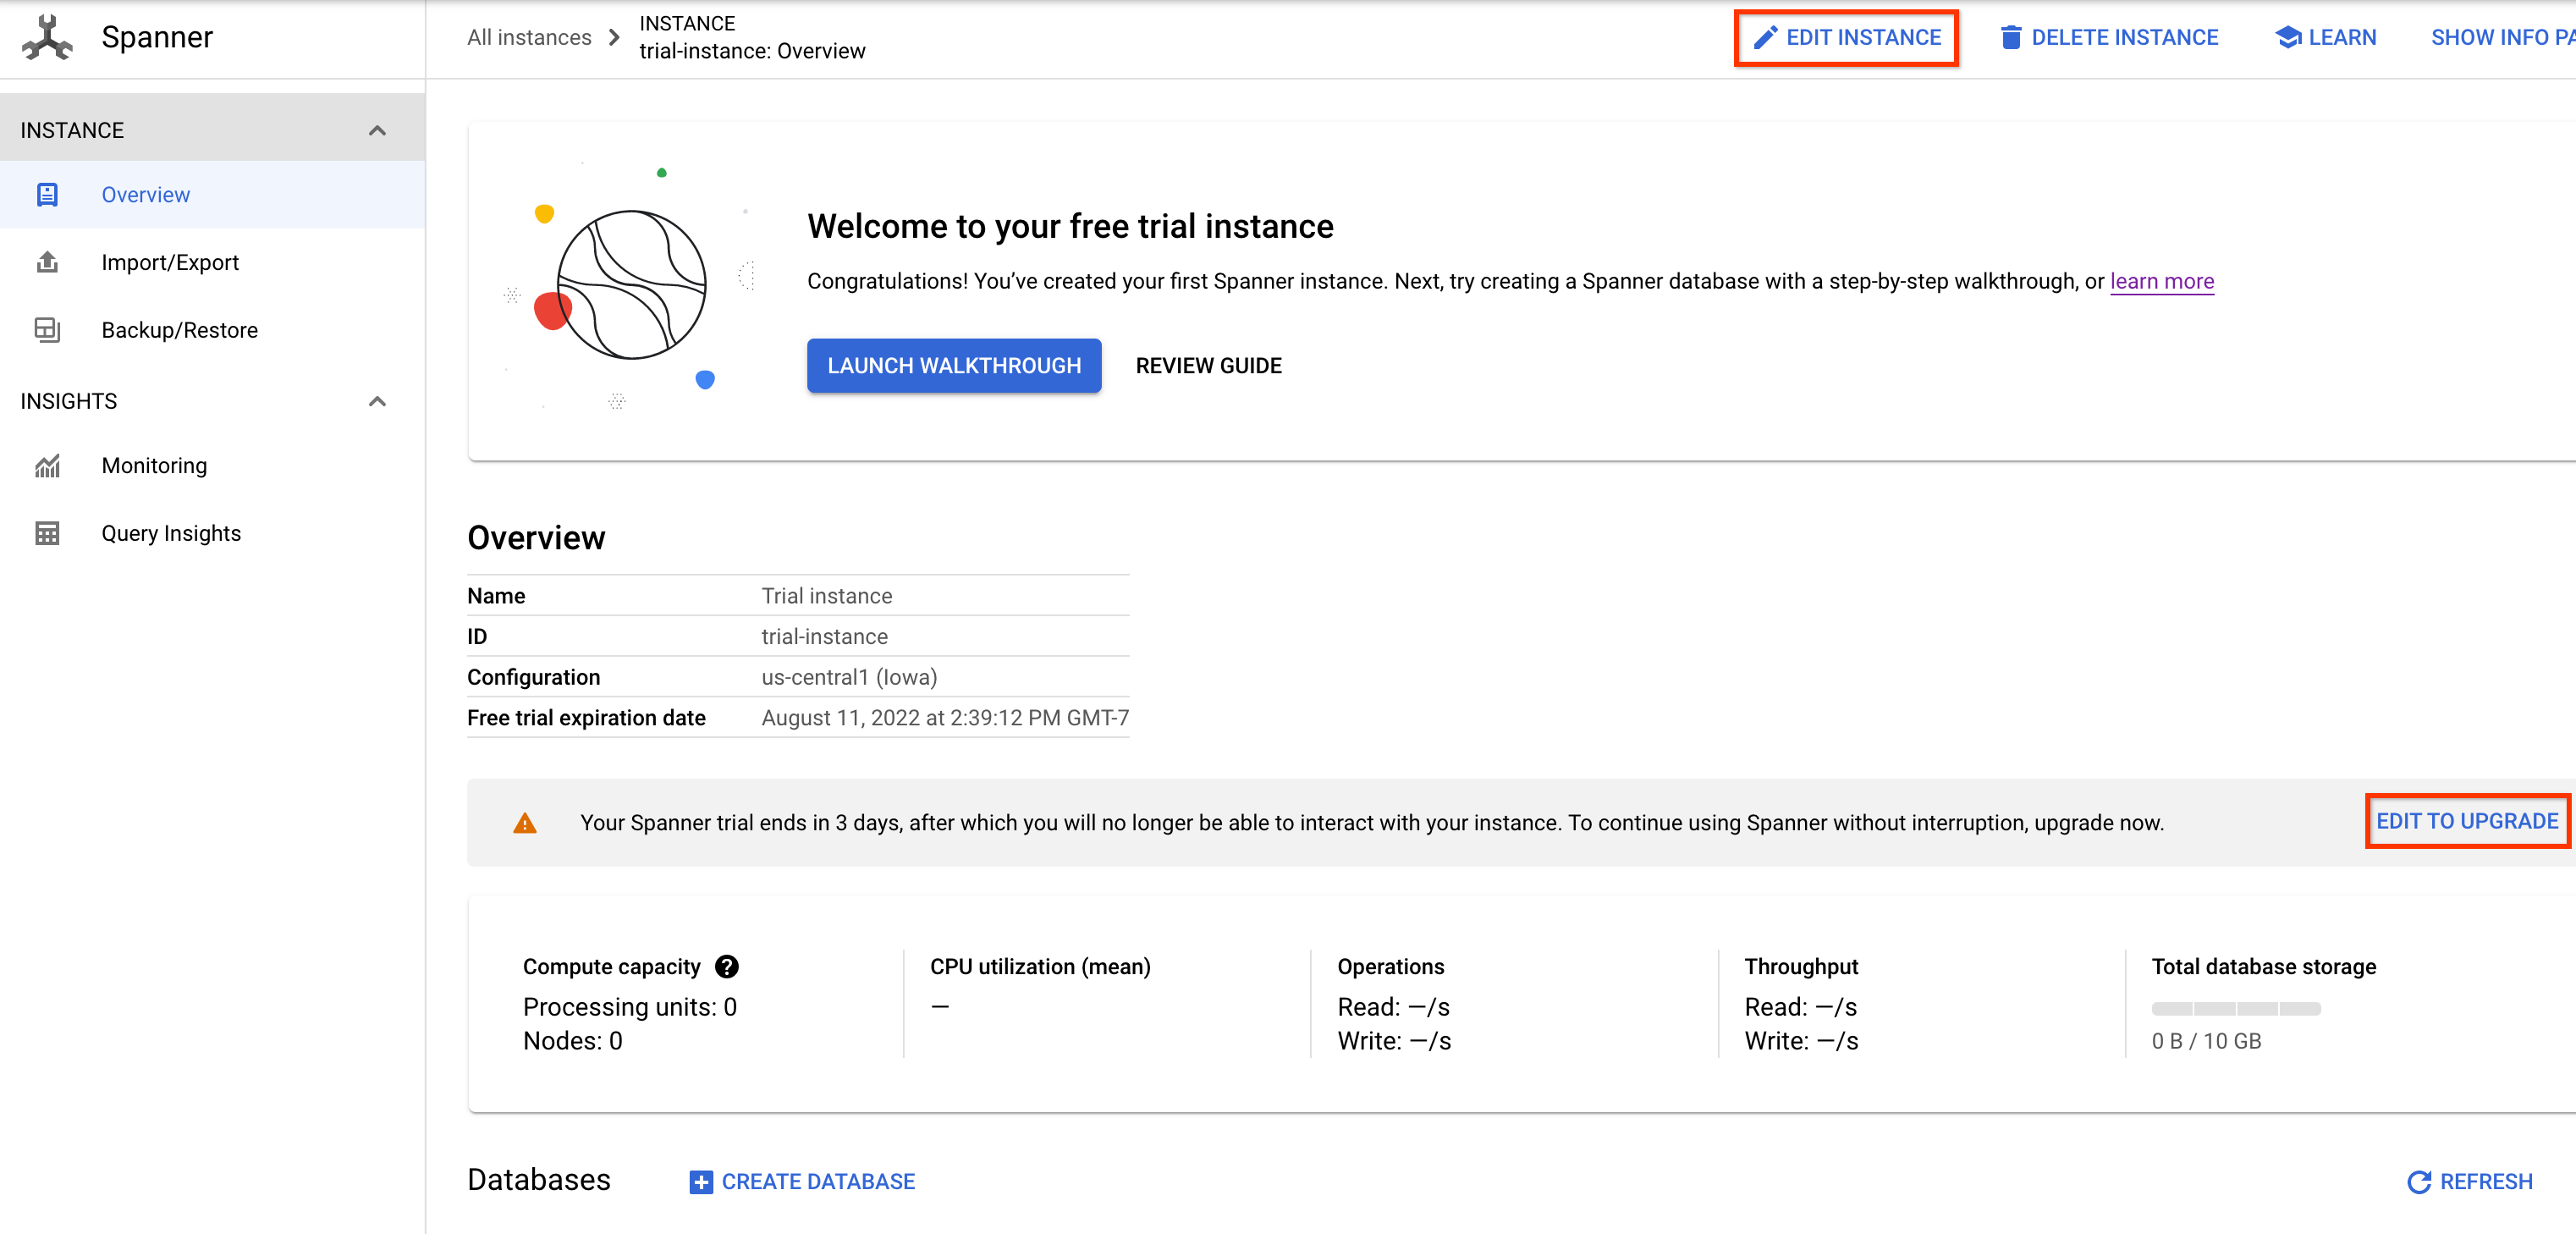Click the Spanner wrench icon
The height and width of the screenshot is (1234, 2576).
(44, 38)
